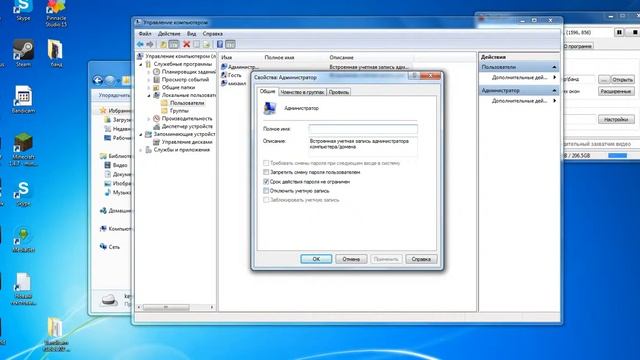Click Отмена in the properties dialog
The width and height of the screenshot is (640, 360).
pyautogui.click(x=351, y=259)
